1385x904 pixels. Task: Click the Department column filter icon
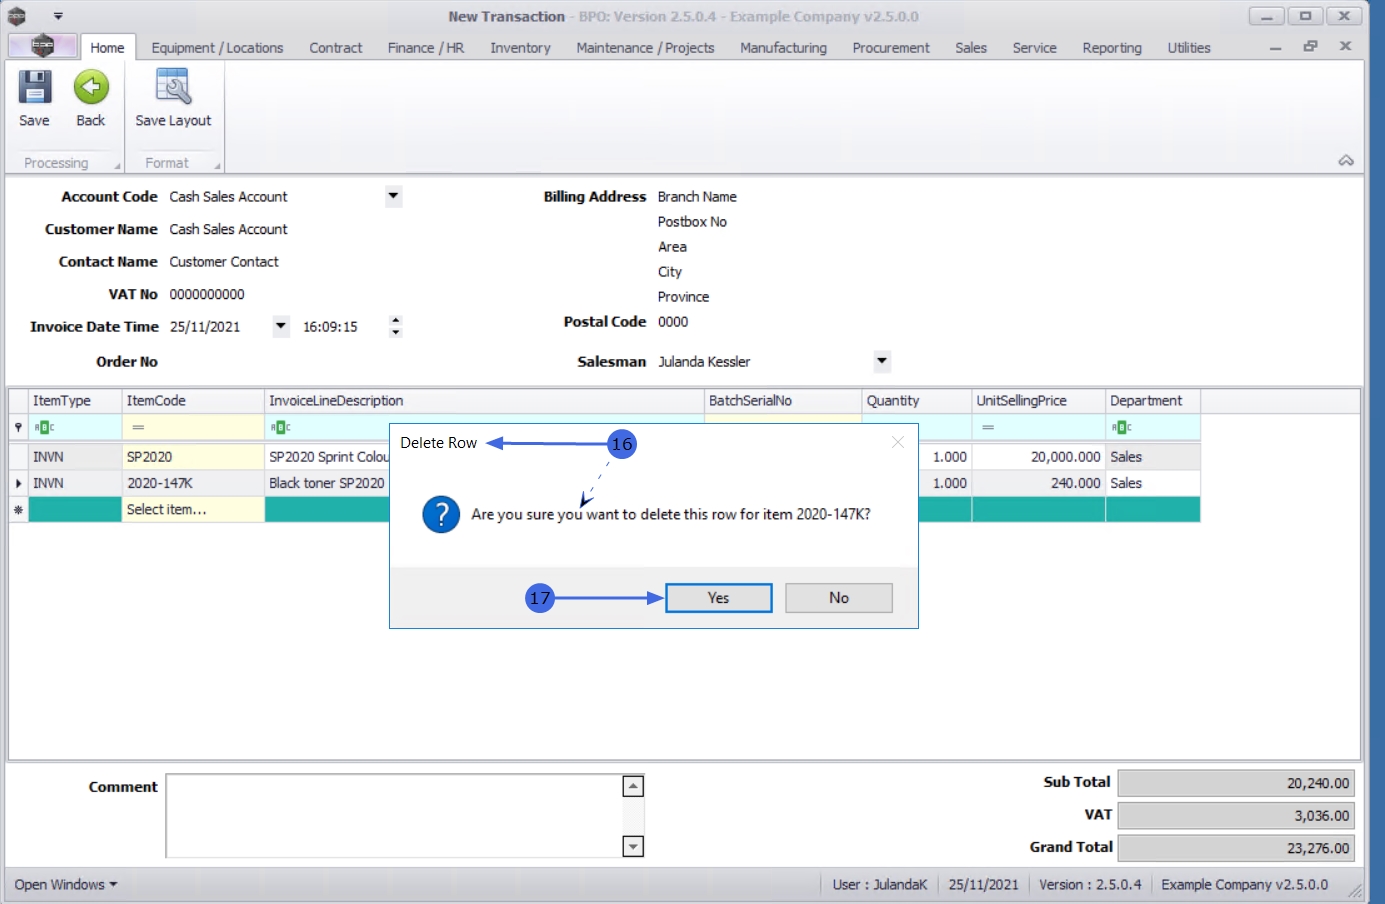click(1122, 428)
